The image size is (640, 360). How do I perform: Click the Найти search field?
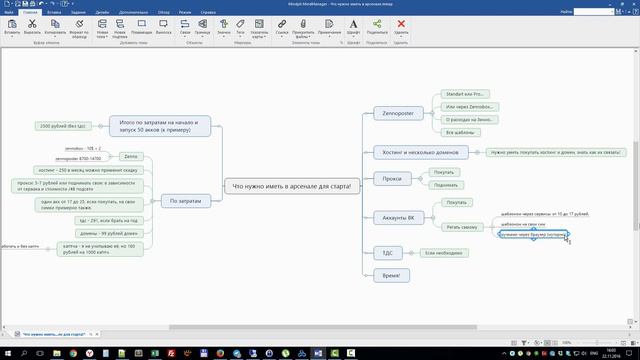593,12
